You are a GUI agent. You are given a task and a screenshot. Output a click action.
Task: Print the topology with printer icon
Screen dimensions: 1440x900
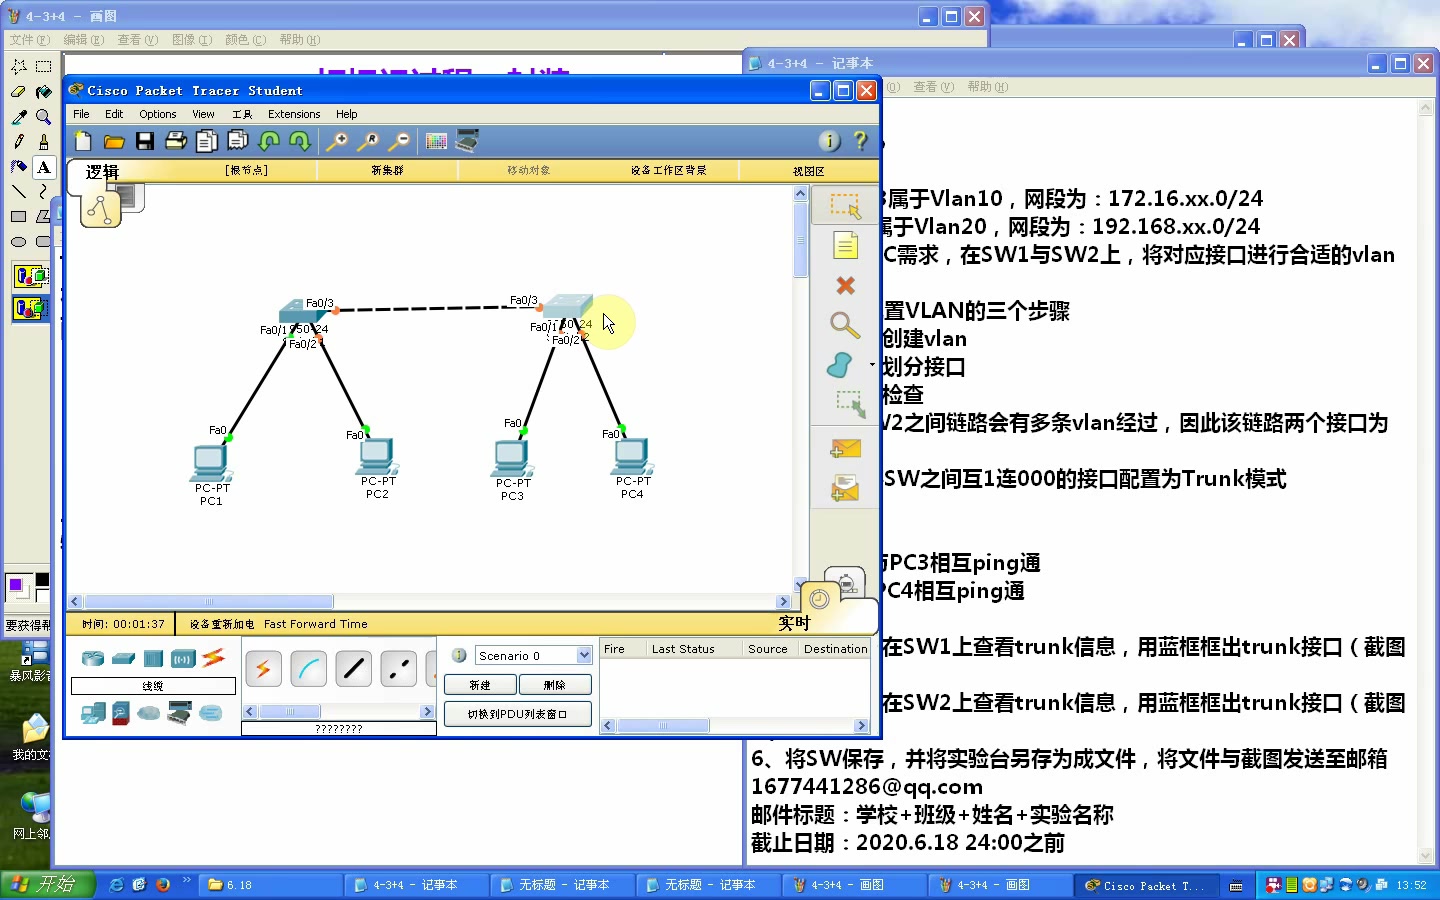pyautogui.click(x=176, y=141)
